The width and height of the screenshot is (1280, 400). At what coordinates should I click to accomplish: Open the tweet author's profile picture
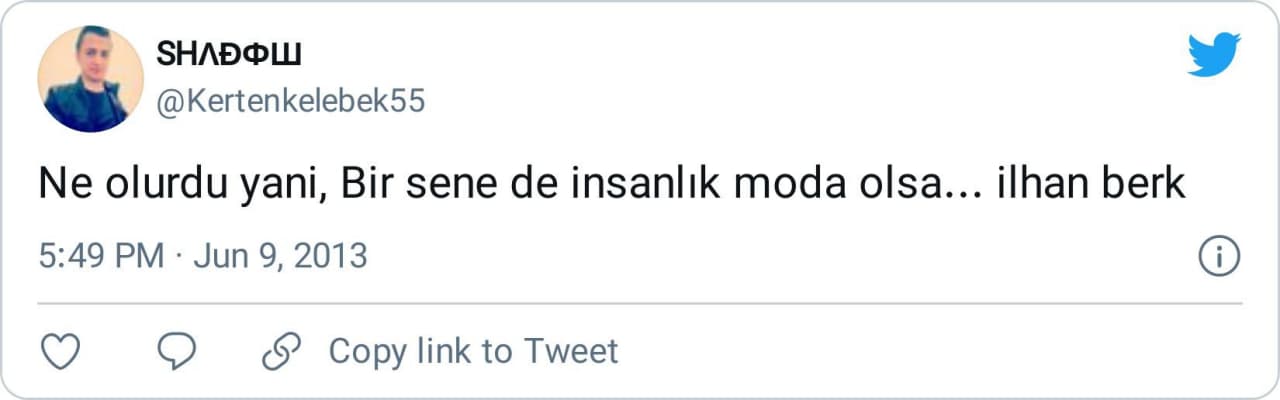click(90, 79)
